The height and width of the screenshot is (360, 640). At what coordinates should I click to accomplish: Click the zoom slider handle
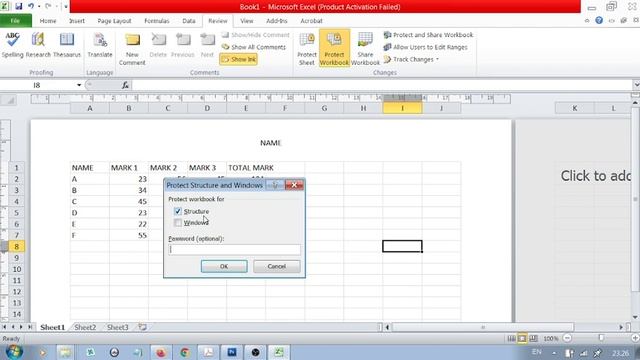click(601, 338)
